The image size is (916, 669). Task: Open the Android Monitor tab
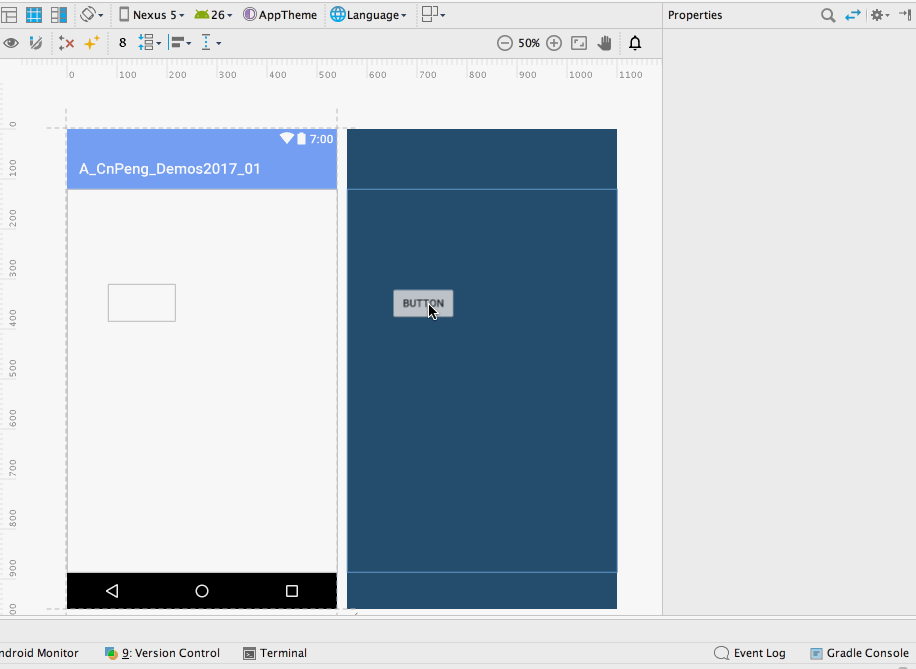[39, 653]
